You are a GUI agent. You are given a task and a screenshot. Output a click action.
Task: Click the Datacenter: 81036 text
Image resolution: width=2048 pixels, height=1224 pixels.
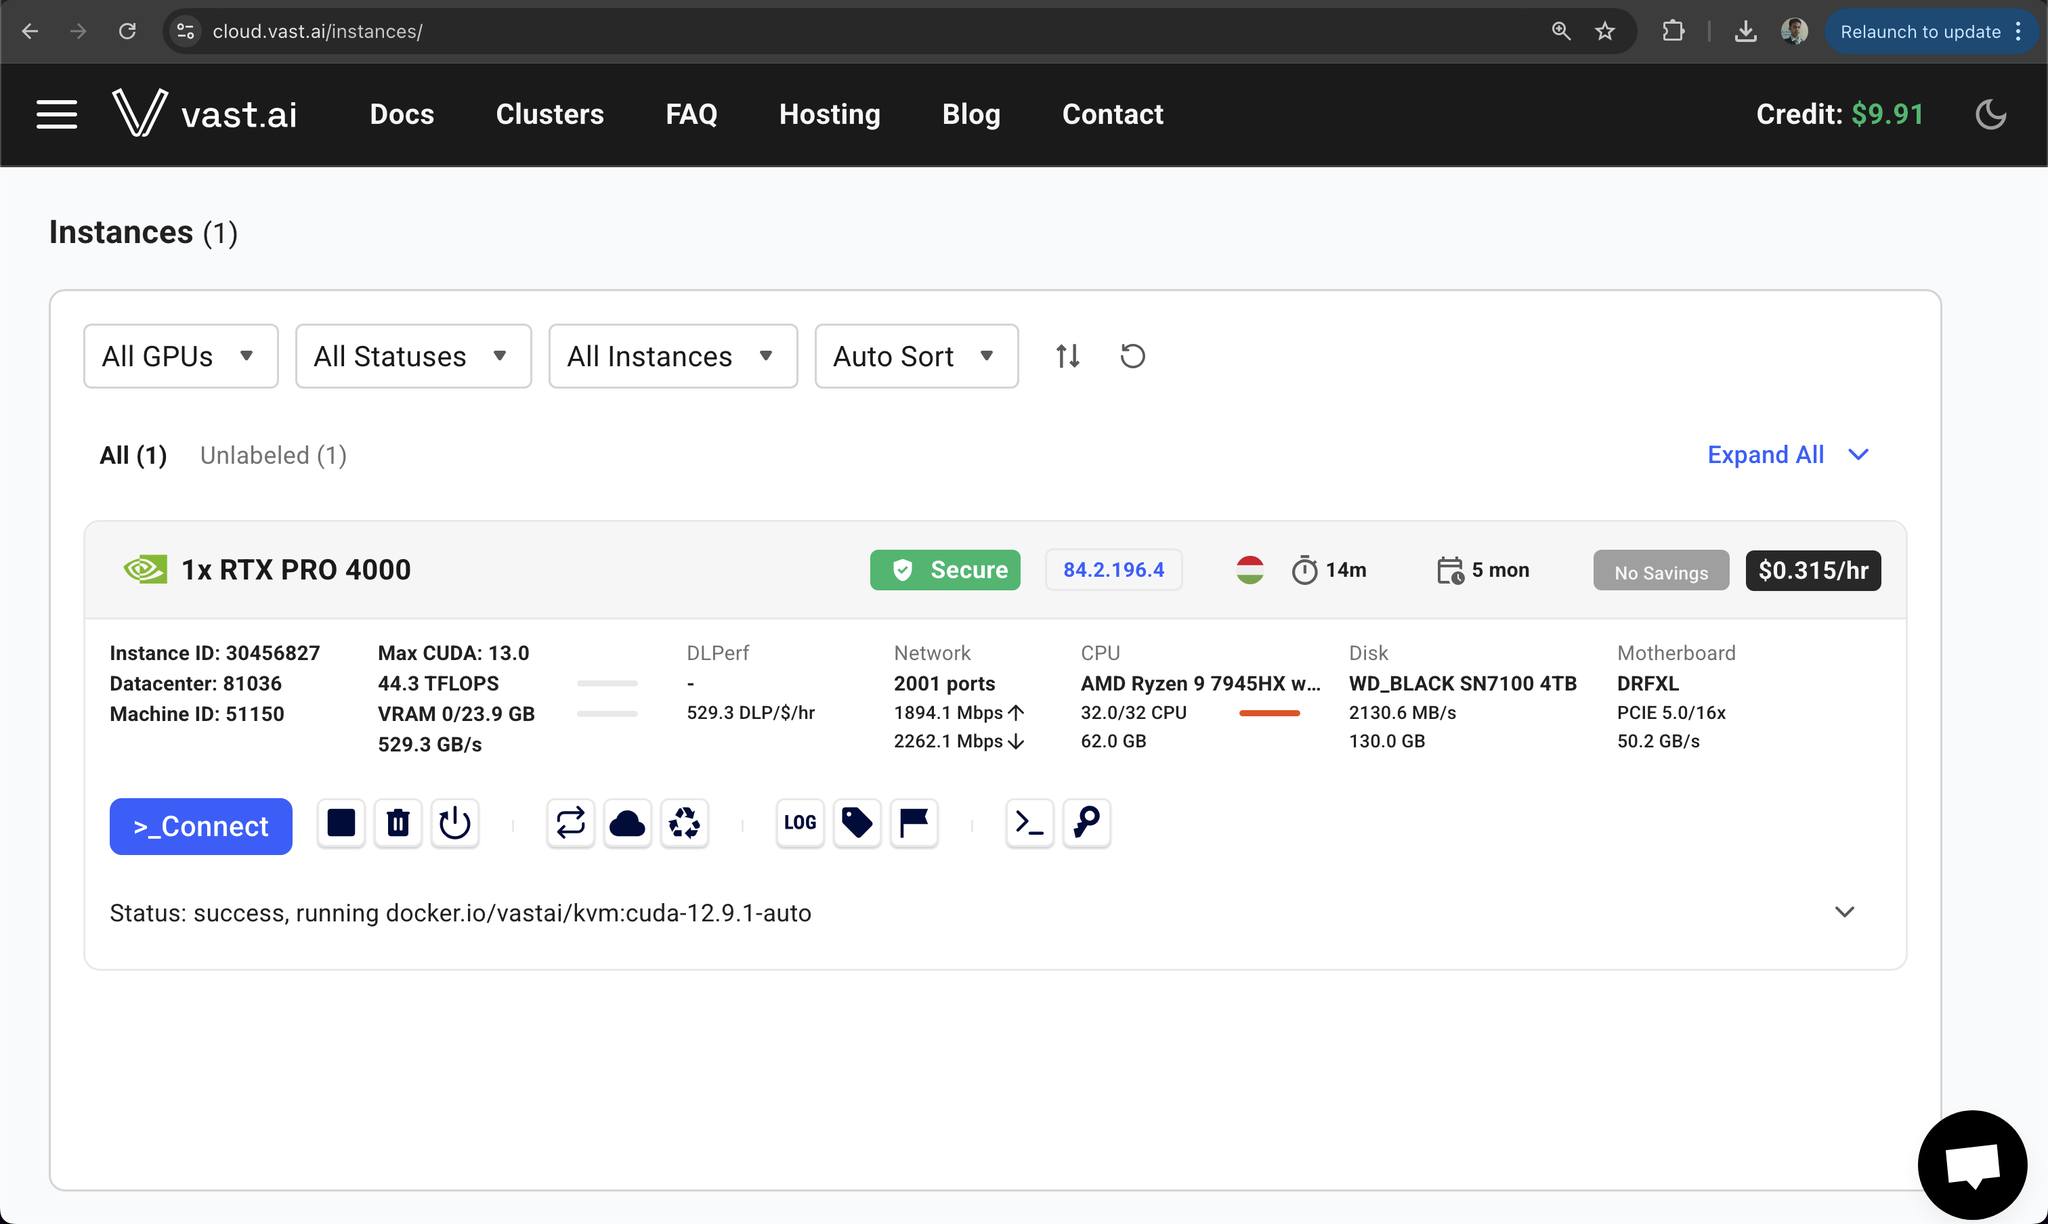point(196,684)
